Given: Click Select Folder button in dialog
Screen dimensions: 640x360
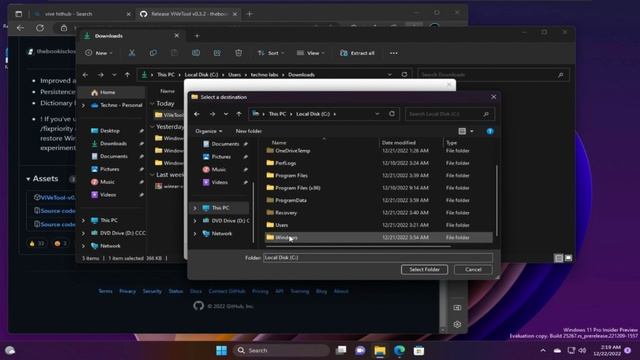Looking at the screenshot, I should coord(424,269).
